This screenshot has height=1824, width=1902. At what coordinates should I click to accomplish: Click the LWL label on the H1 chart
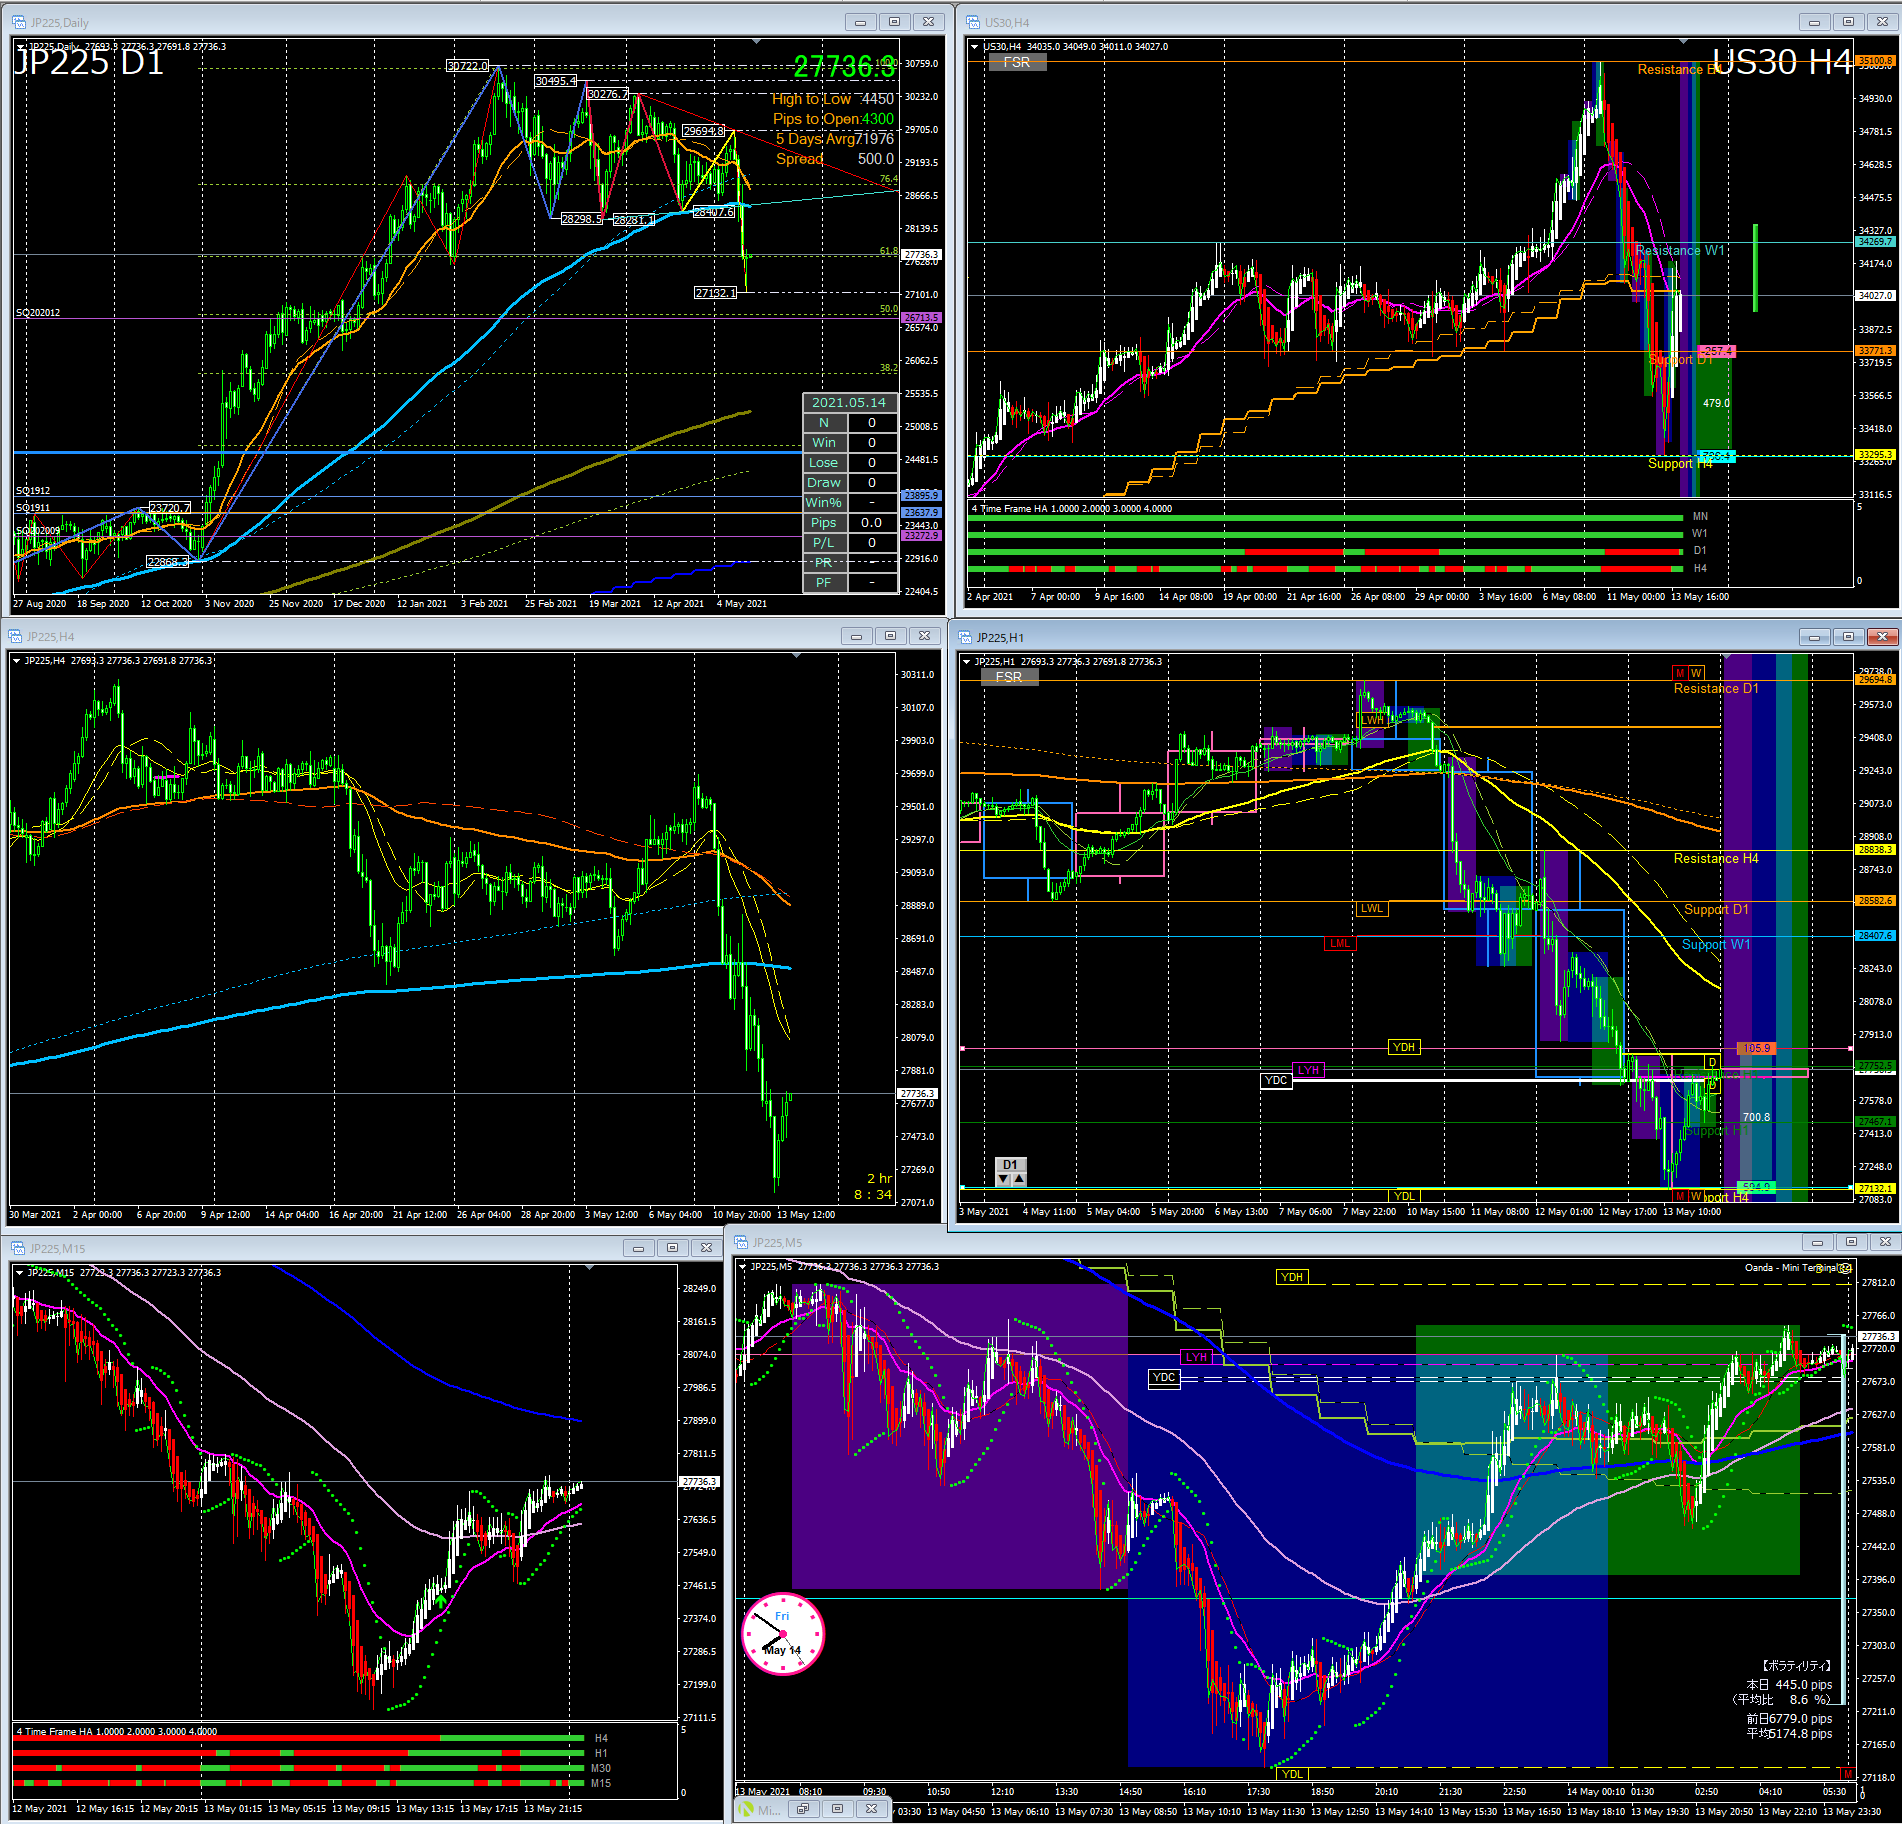1372,908
